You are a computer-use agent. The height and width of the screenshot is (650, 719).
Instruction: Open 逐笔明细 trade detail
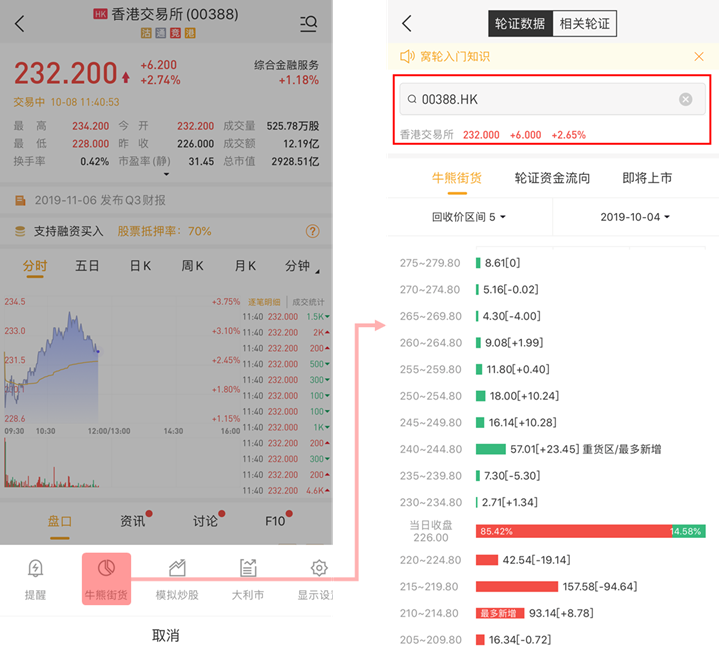pos(264,302)
